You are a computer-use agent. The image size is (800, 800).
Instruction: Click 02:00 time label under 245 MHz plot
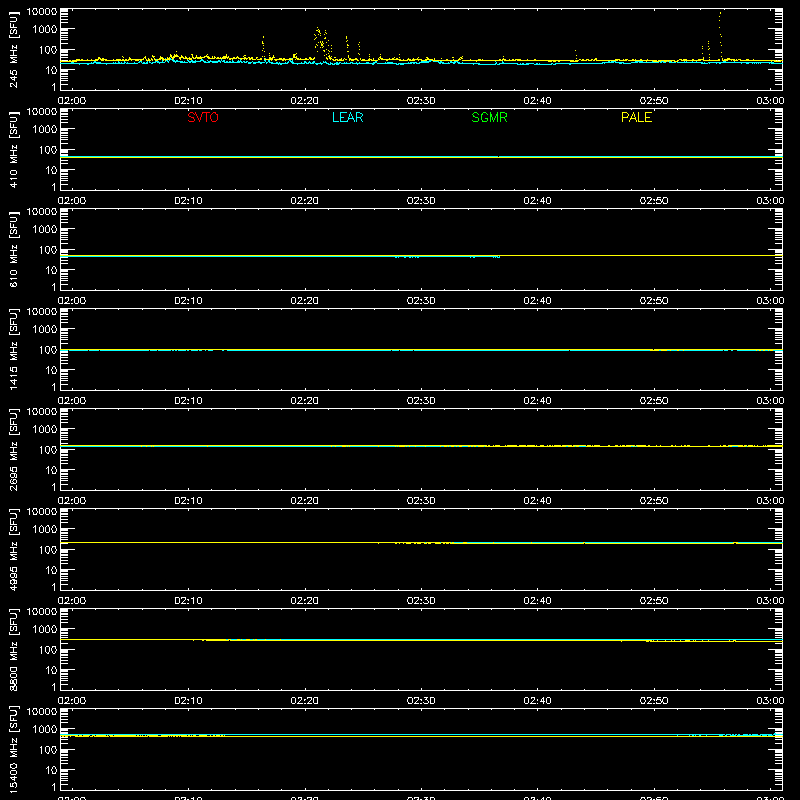tap(72, 101)
